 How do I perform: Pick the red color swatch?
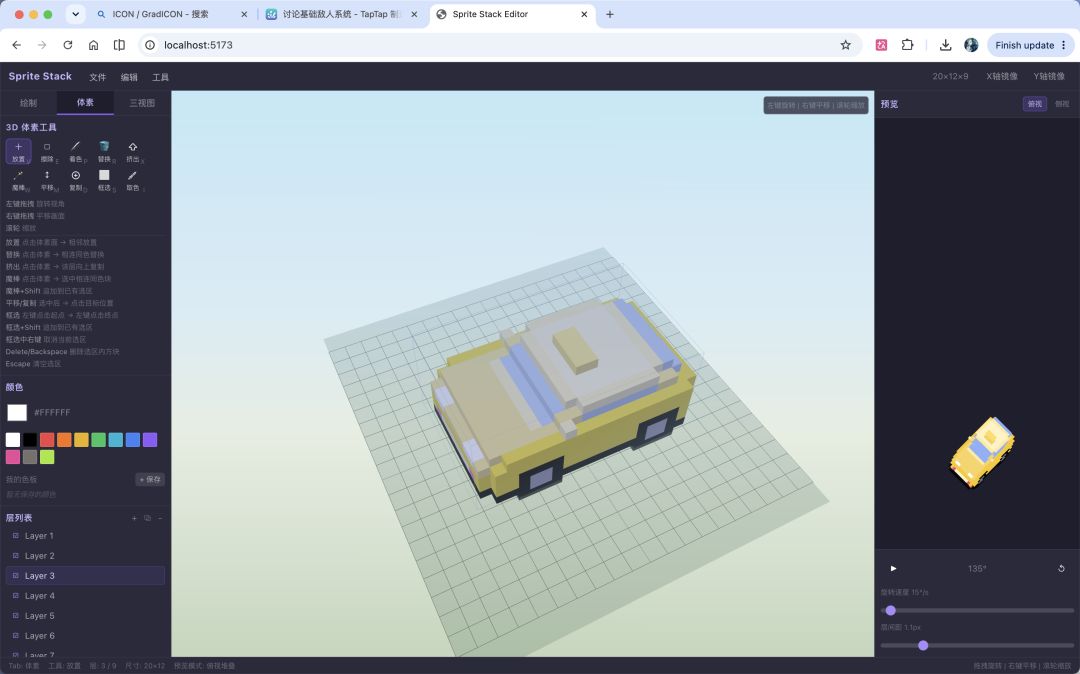[x=47, y=440]
